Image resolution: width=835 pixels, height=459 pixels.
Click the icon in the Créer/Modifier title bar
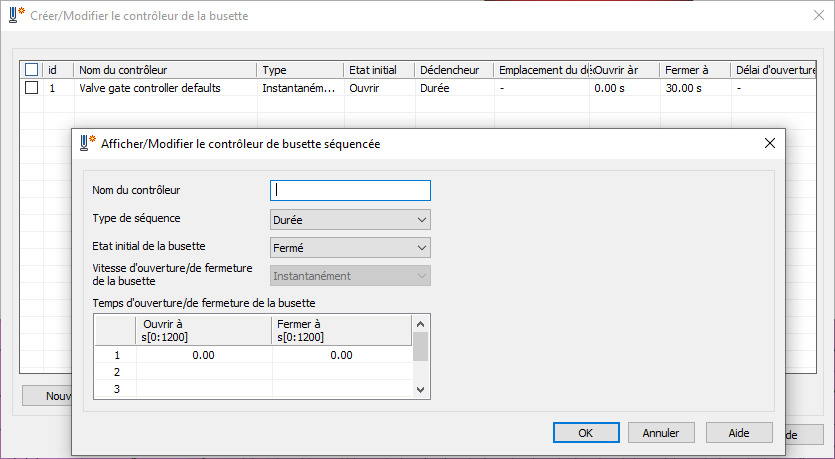[x=17, y=16]
